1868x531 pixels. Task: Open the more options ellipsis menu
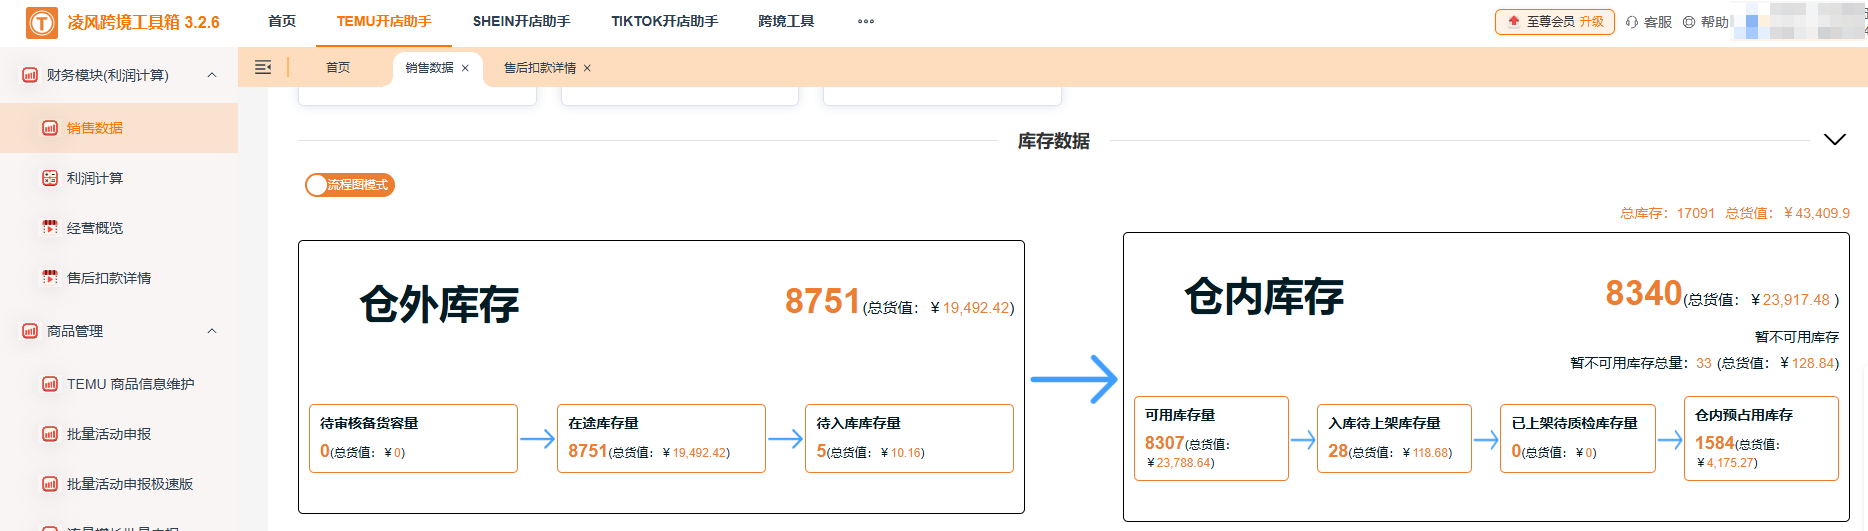866,21
